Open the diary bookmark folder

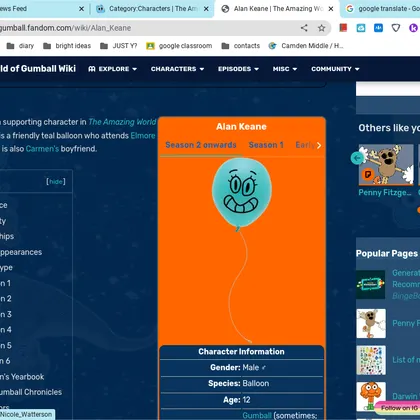click(20, 46)
